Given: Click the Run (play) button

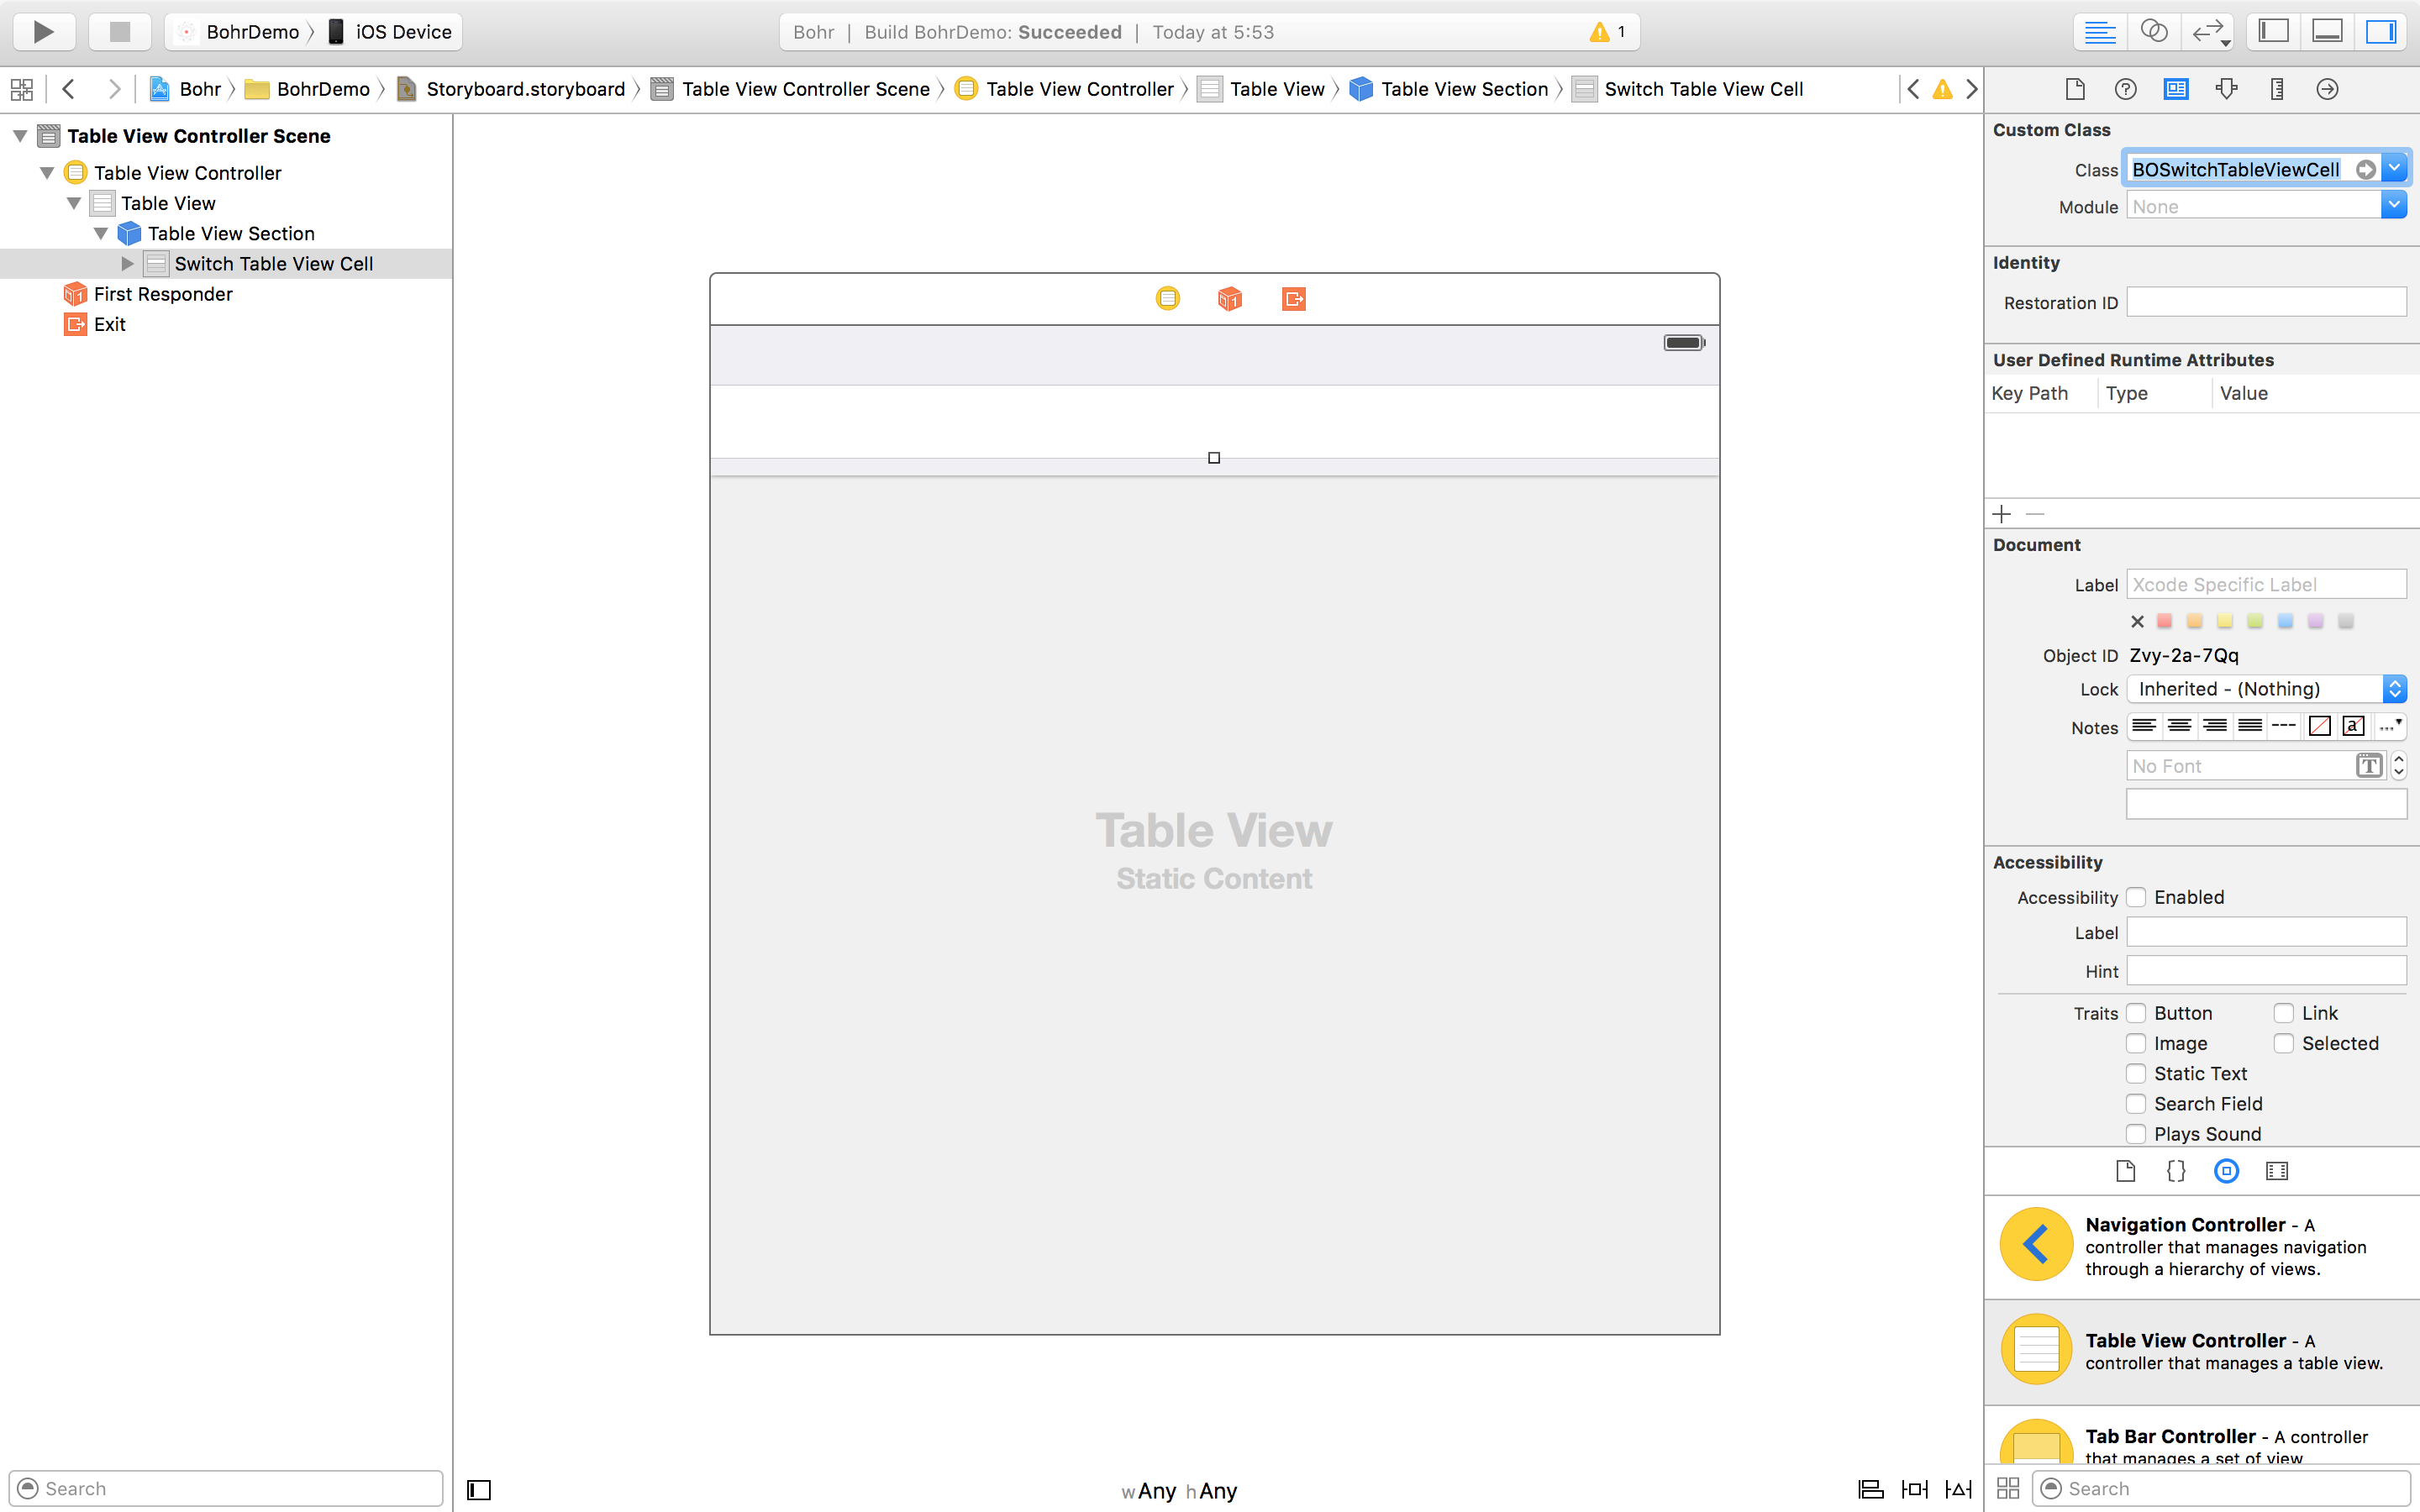Looking at the screenshot, I should click(43, 32).
